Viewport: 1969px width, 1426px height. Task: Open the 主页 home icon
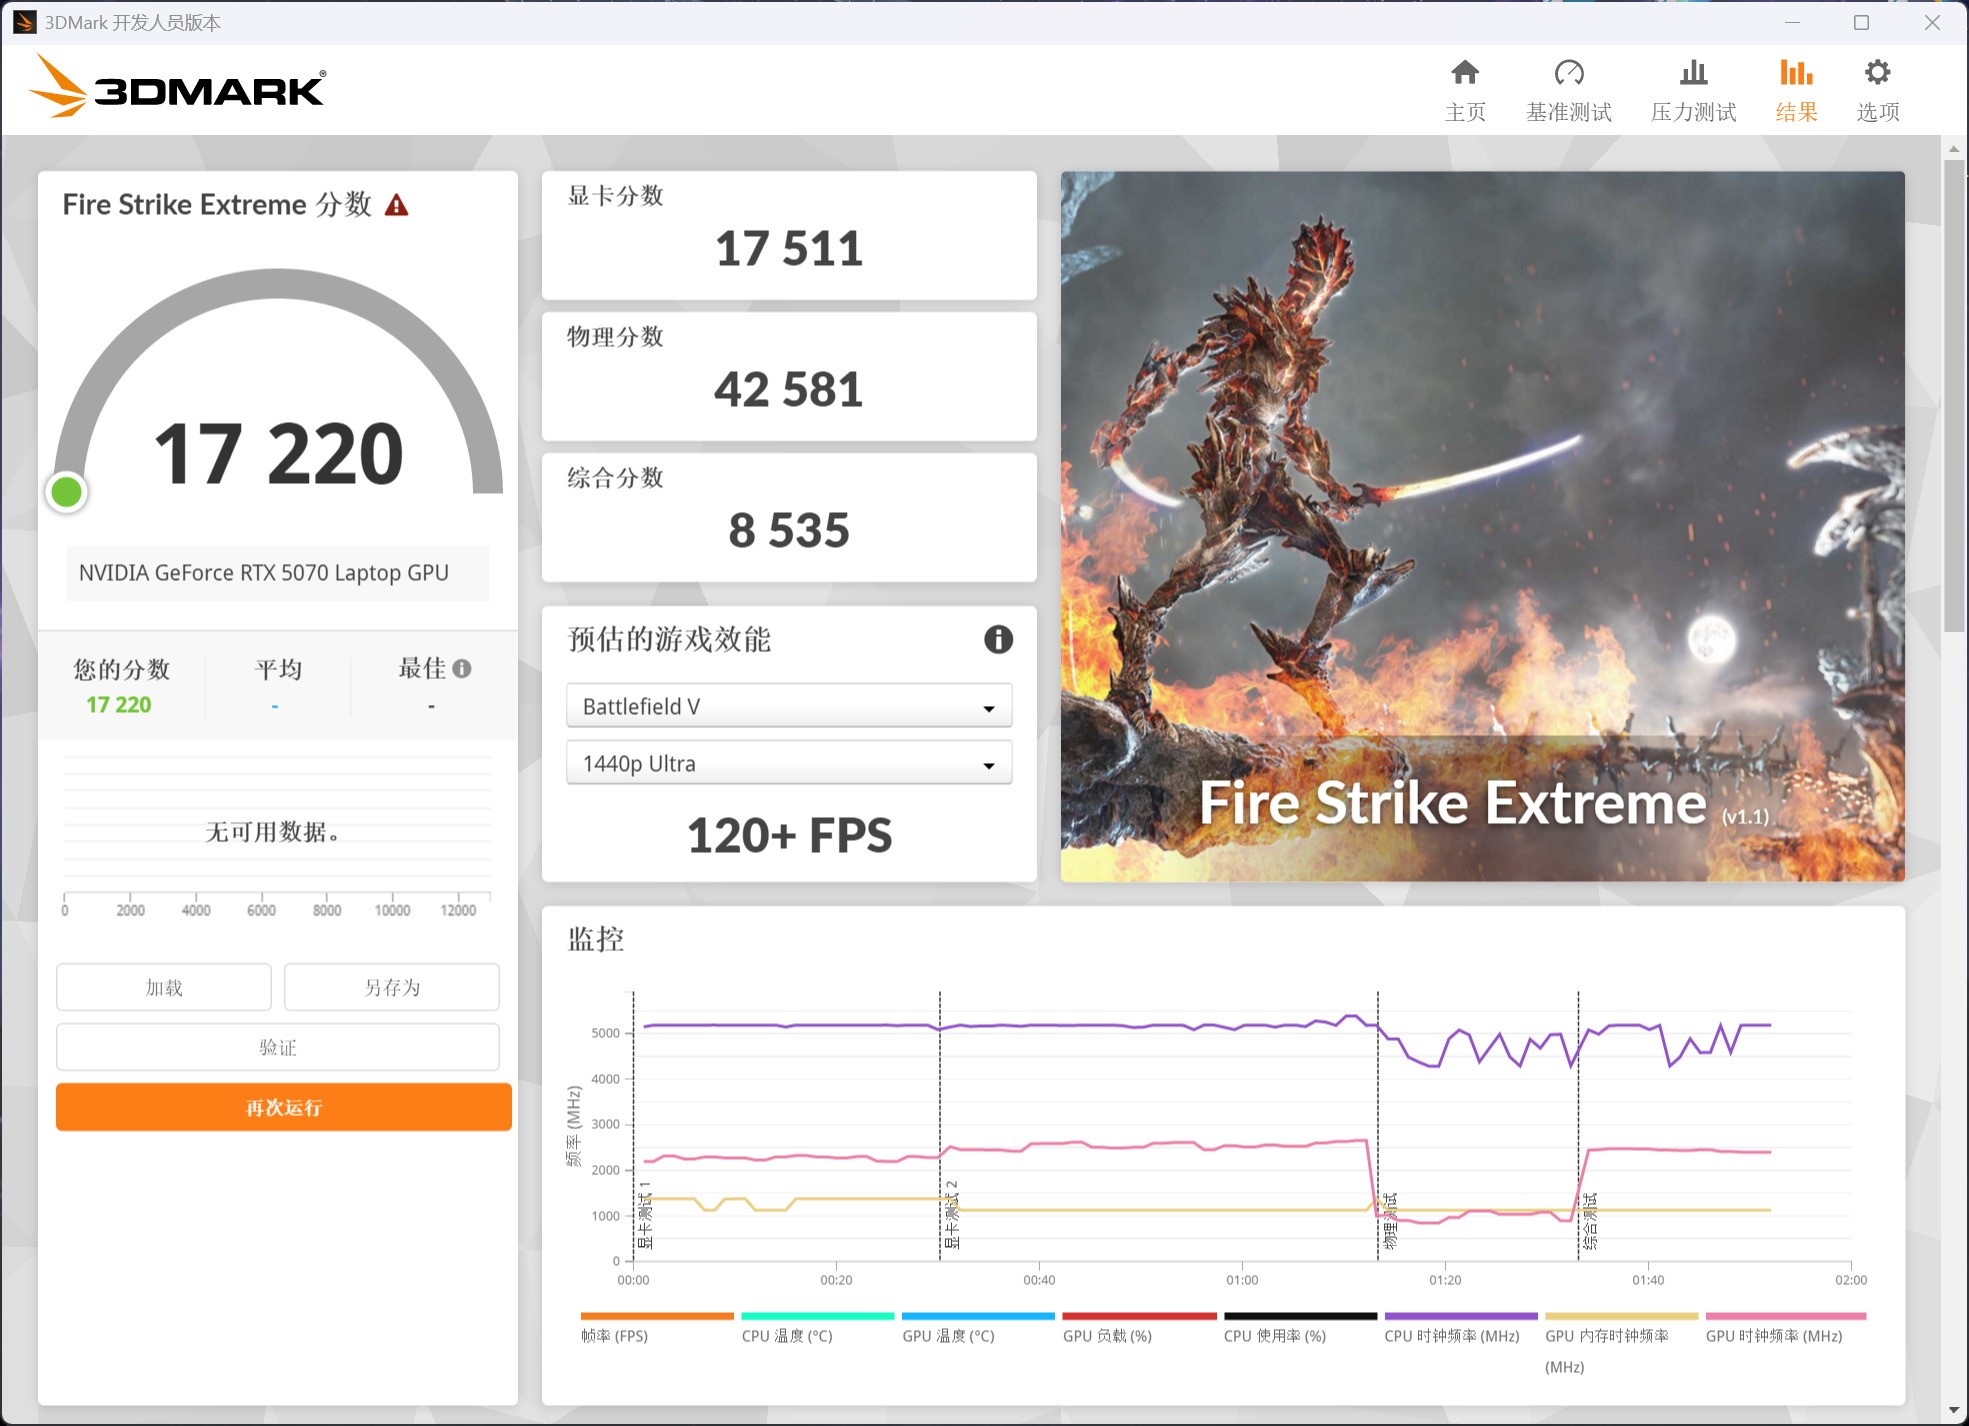coord(1465,73)
